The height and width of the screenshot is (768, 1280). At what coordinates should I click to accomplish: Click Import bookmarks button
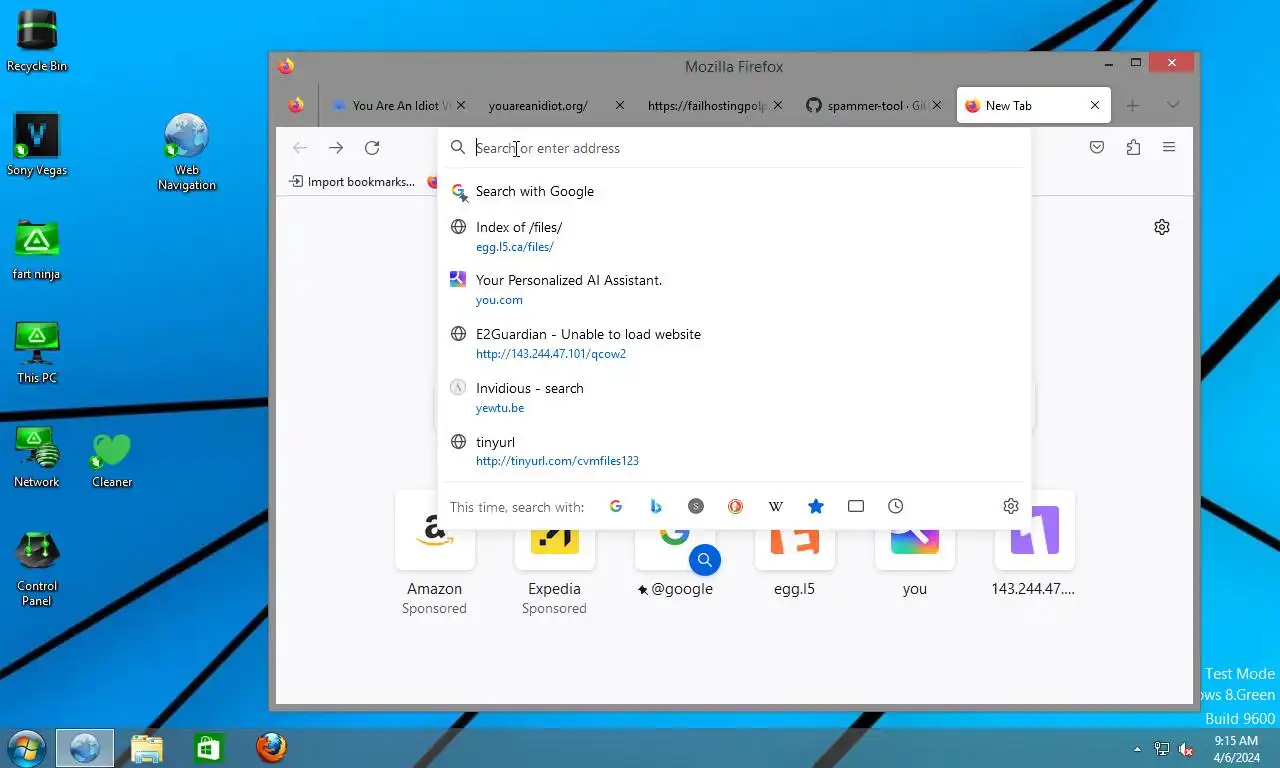click(x=351, y=182)
